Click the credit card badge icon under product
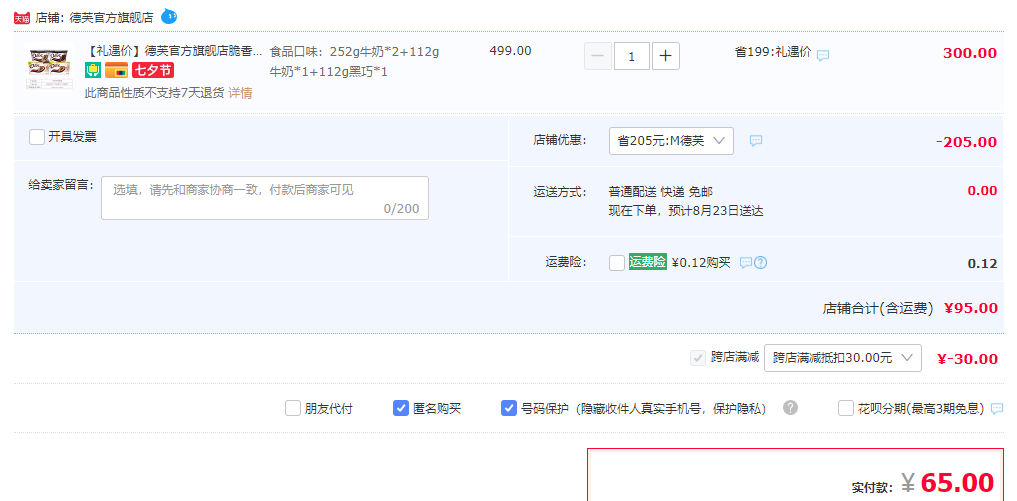 116,70
